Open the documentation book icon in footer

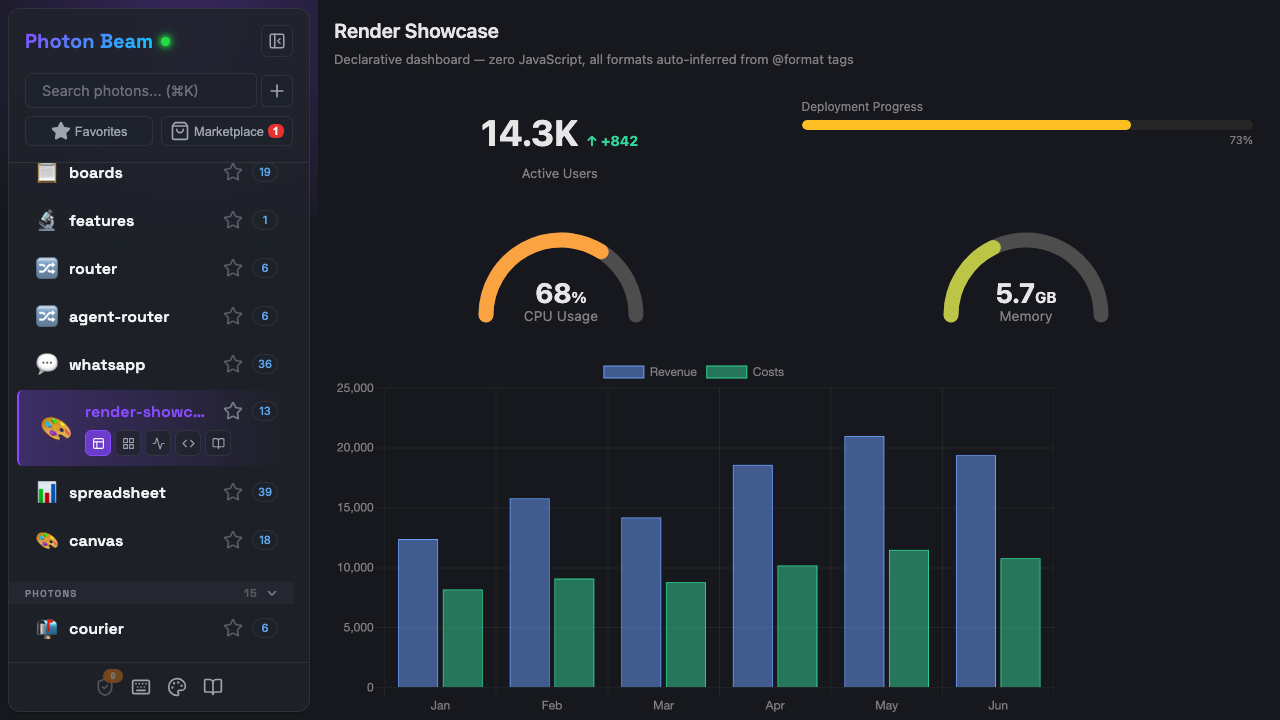[x=213, y=687]
